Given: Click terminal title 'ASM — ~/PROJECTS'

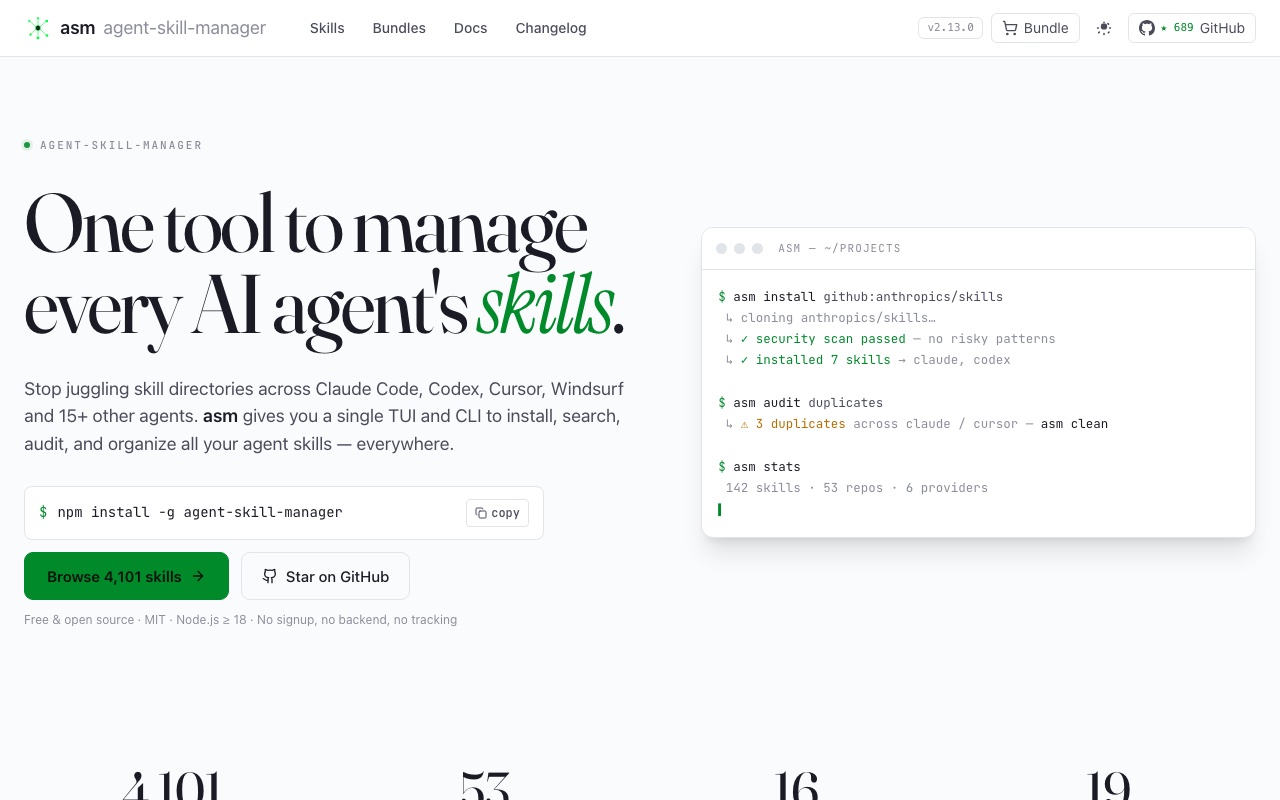Looking at the screenshot, I should [840, 248].
